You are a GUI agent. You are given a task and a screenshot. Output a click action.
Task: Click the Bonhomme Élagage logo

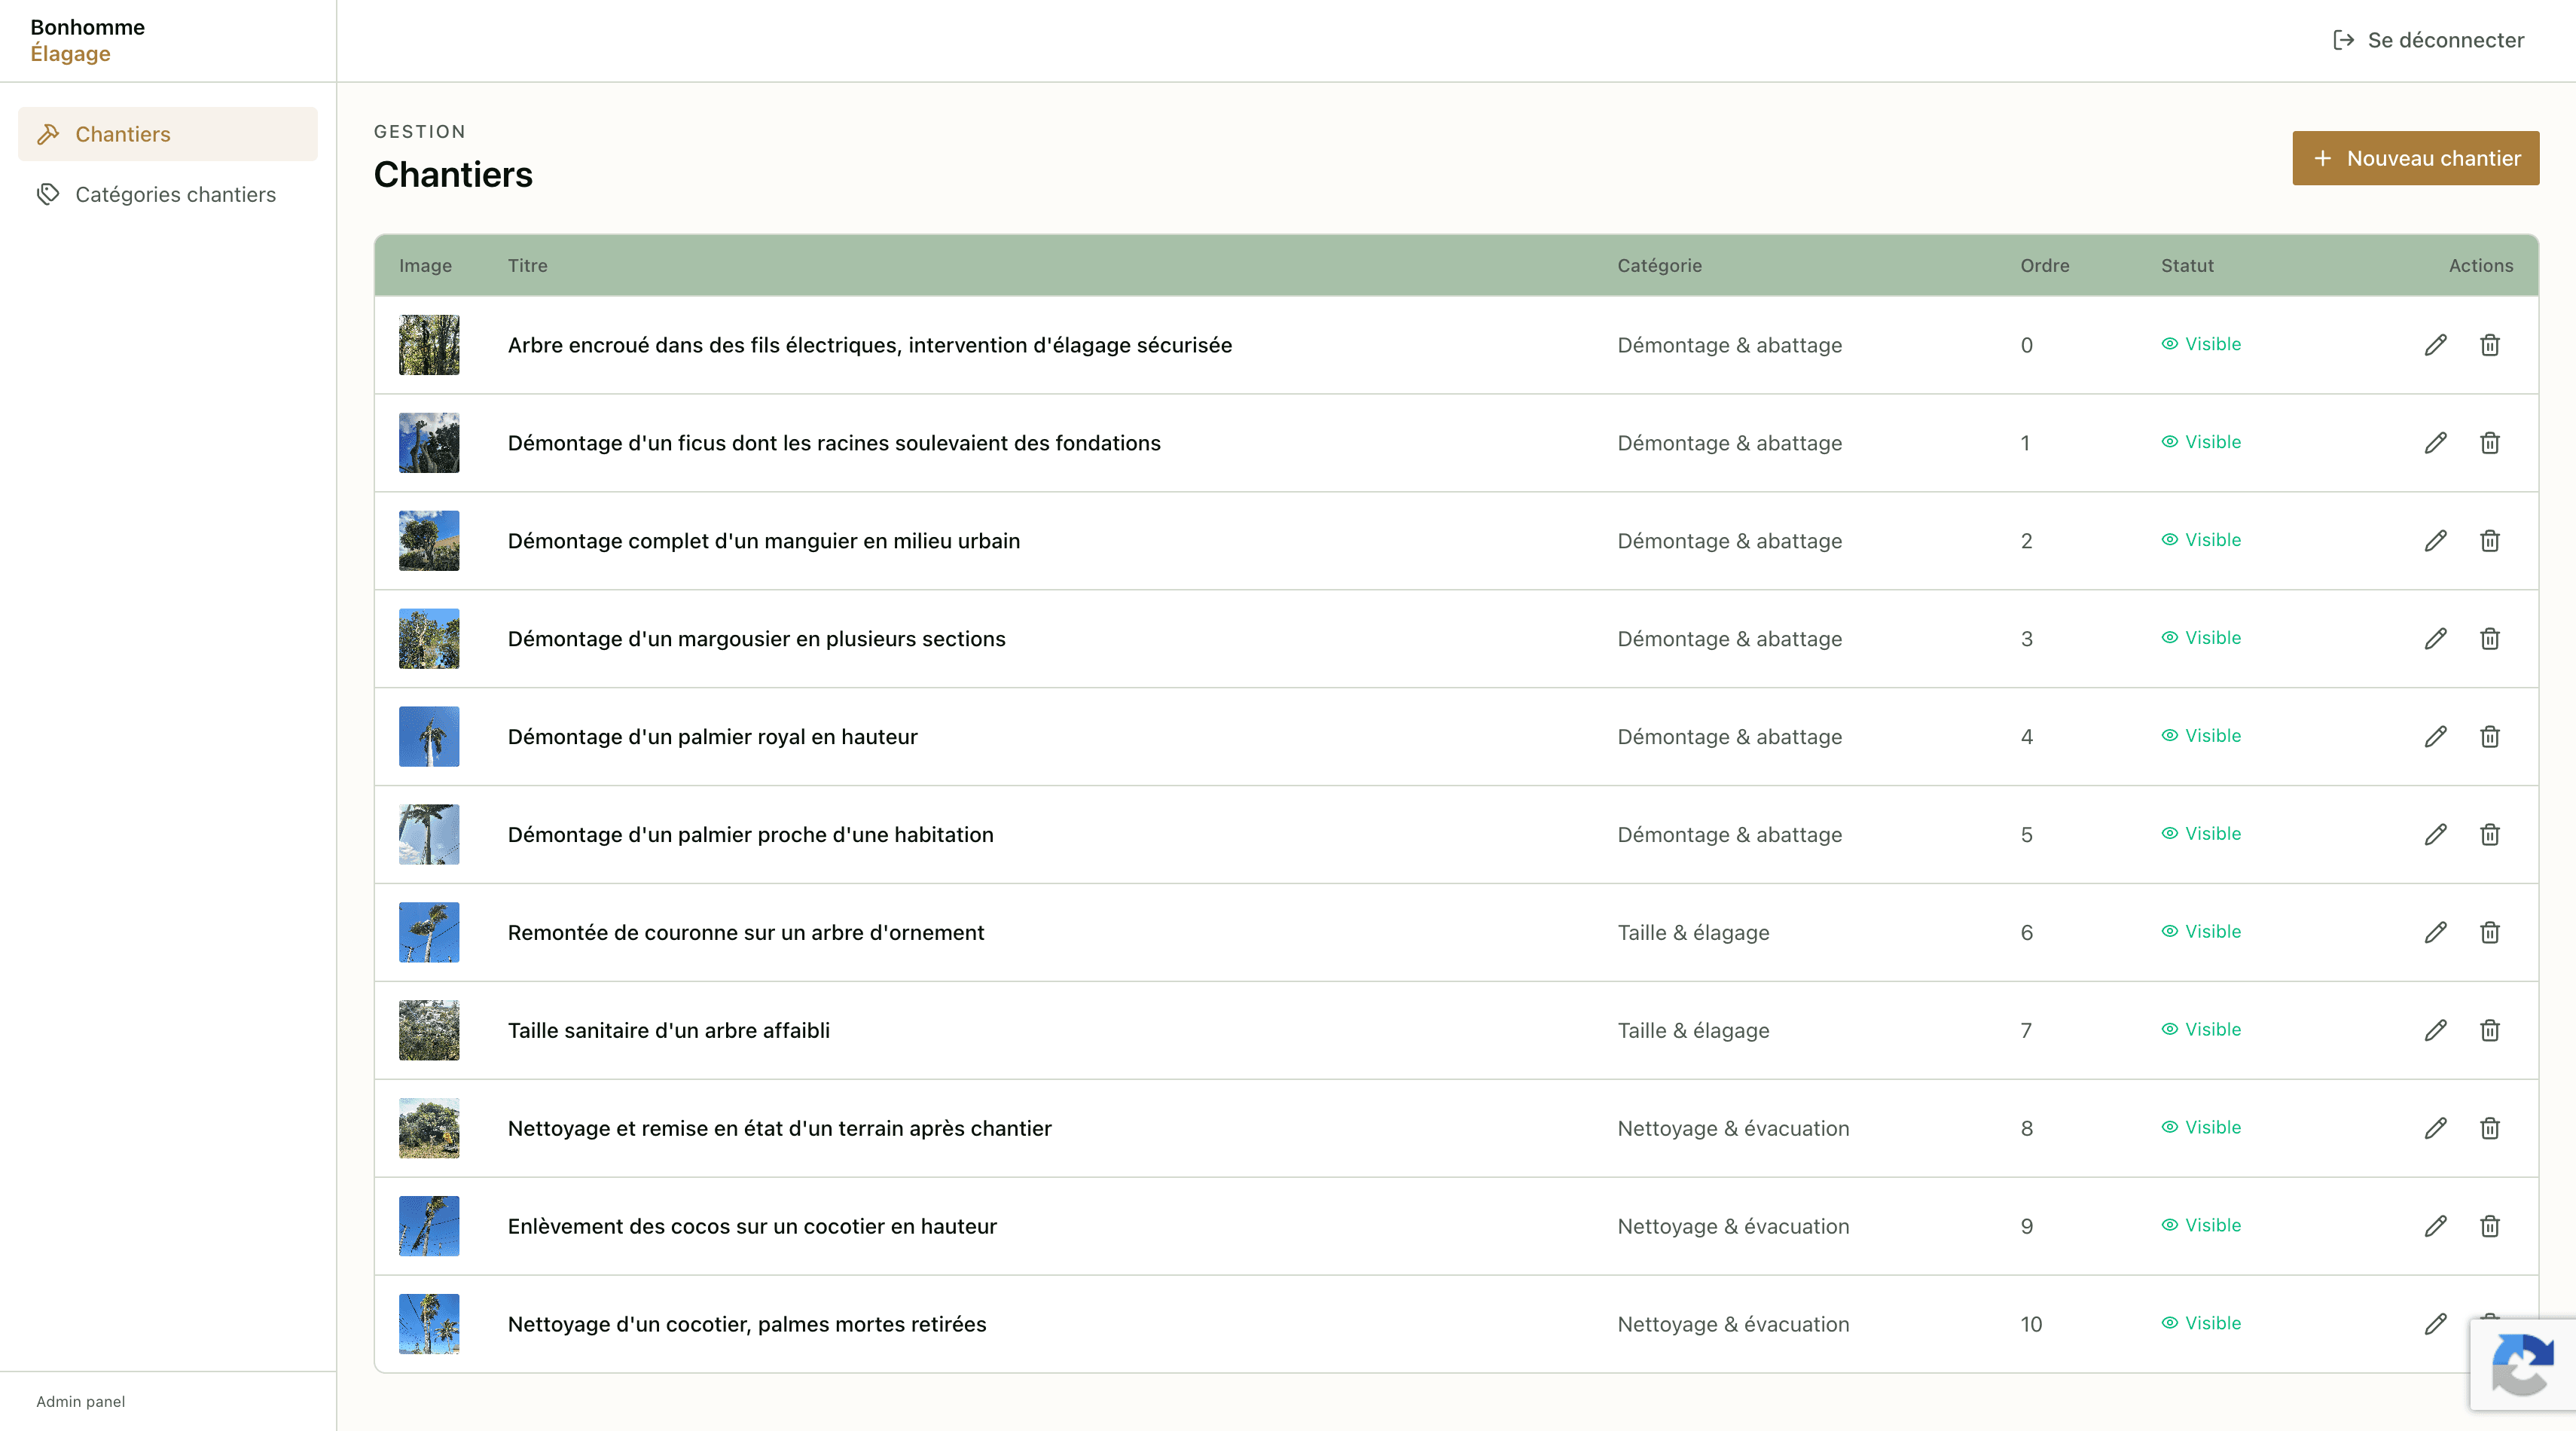coord(88,40)
